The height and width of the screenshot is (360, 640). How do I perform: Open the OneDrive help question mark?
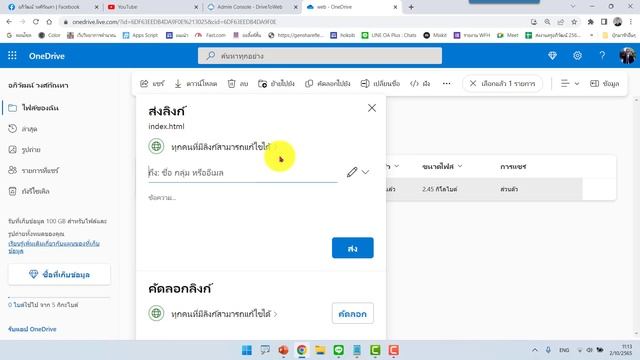tap(602, 56)
